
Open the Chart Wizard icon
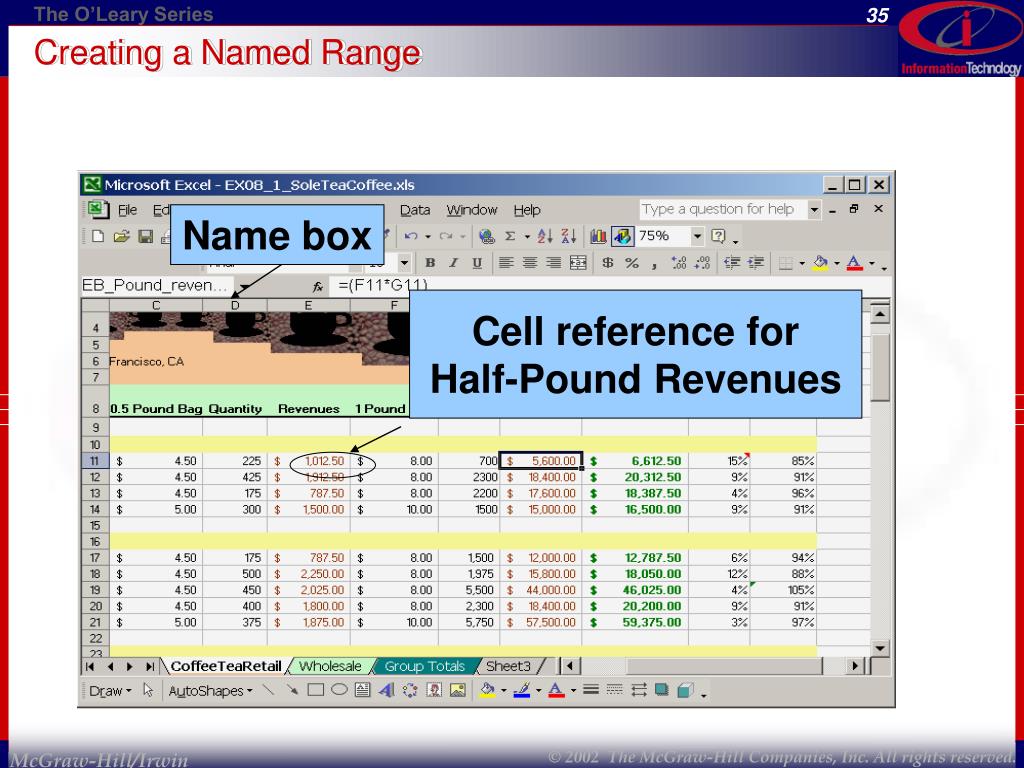click(x=599, y=237)
